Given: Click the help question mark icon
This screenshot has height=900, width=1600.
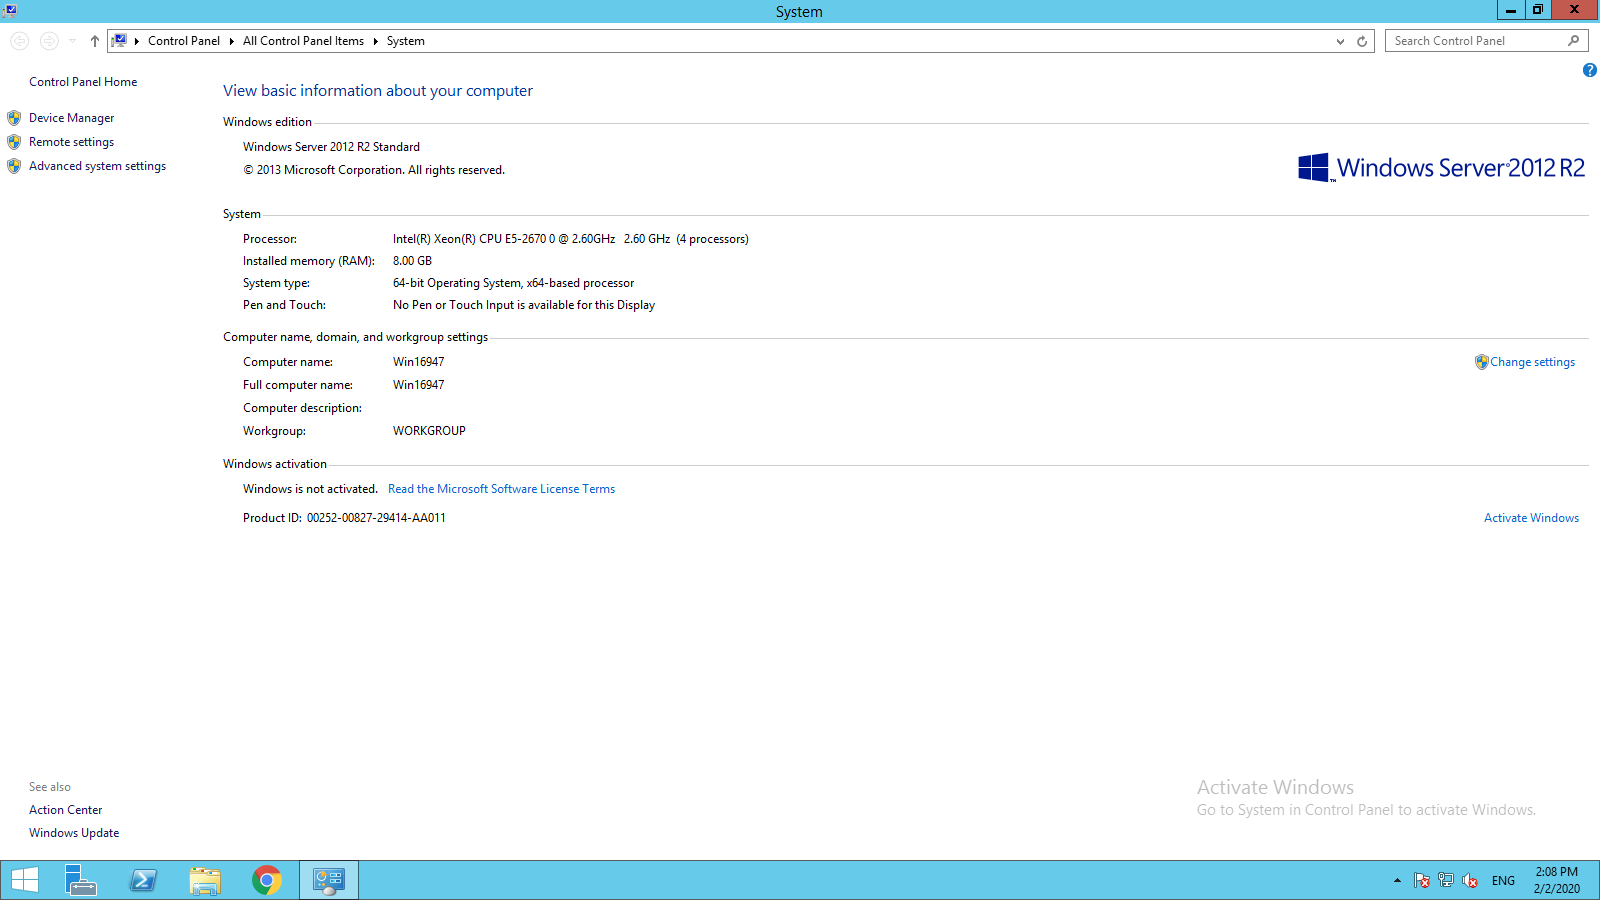Looking at the screenshot, I should (1589, 70).
